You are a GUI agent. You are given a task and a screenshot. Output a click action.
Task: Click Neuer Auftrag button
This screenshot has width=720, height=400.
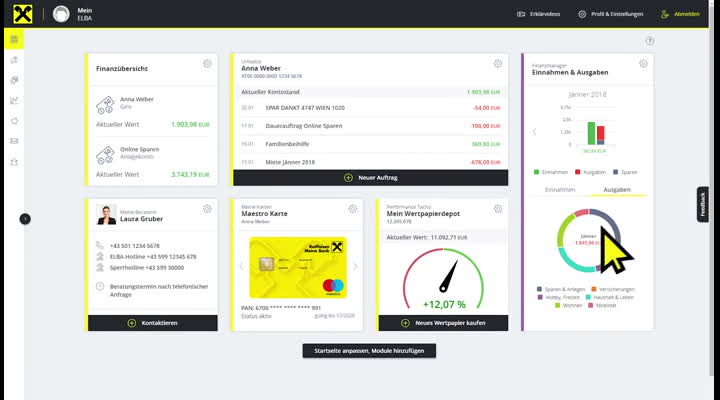[371, 177]
